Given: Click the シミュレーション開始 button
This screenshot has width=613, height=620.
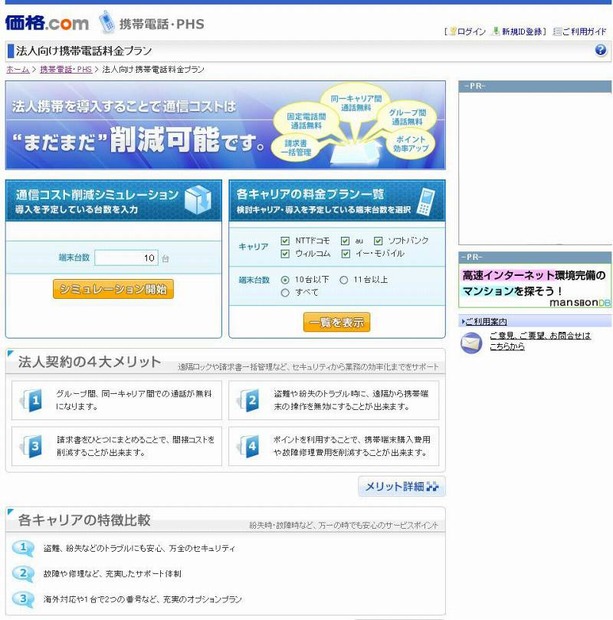Looking at the screenshot, I should tap(113, 289).
